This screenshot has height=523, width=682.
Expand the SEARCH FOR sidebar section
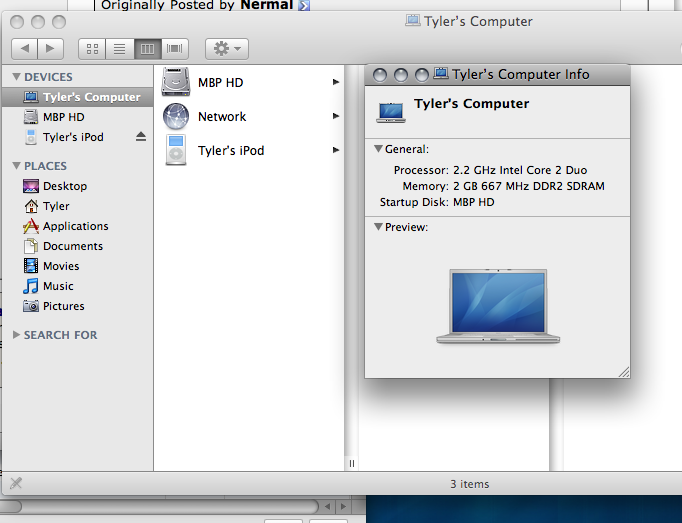(x=17, y=335)
